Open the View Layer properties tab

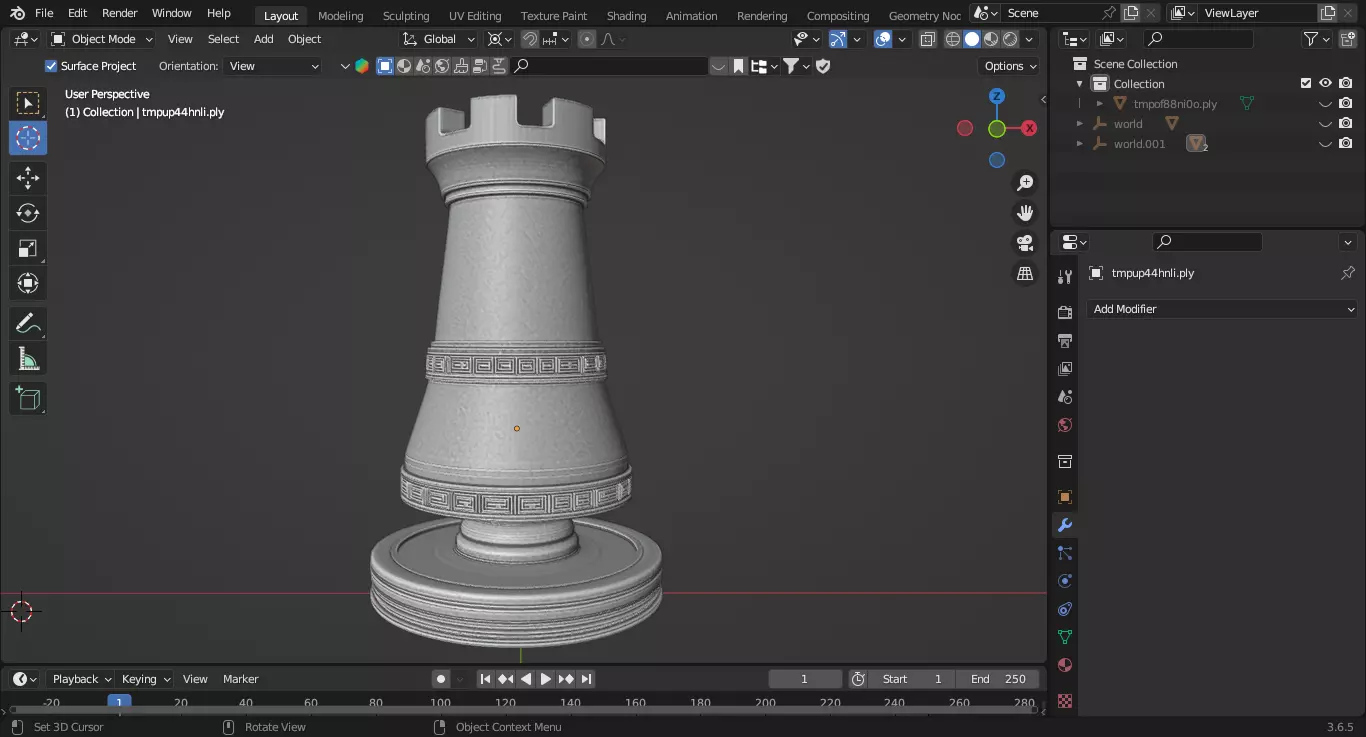tap(1064, 369)
